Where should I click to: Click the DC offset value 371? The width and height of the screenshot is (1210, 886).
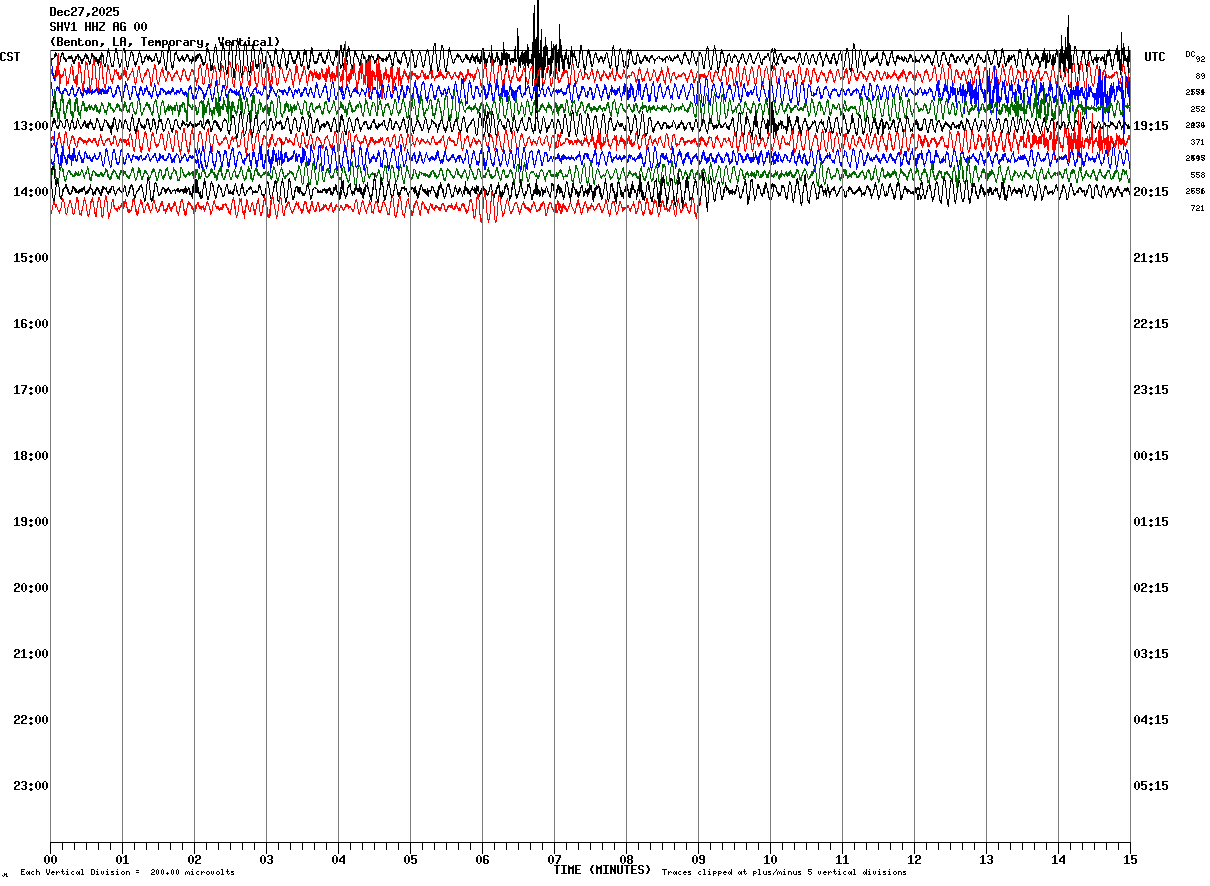pyautogui.click(x=1197, y=142)
